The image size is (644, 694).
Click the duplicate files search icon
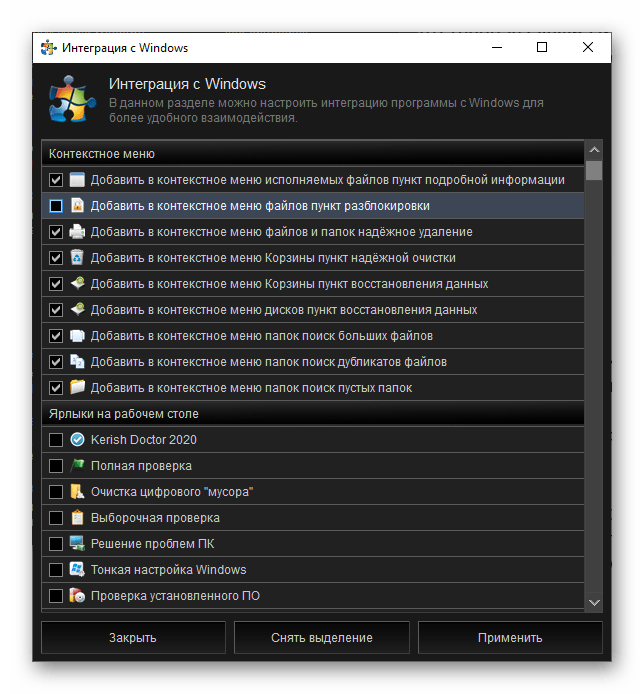coord(77,362)
